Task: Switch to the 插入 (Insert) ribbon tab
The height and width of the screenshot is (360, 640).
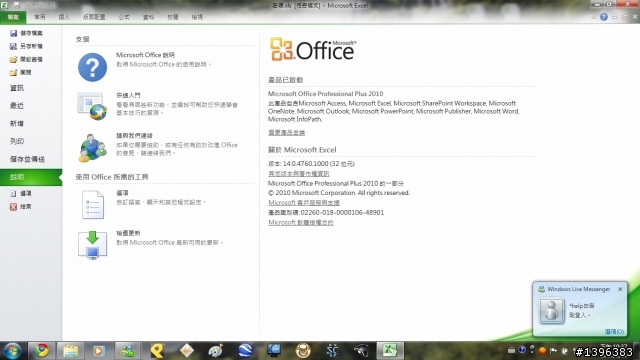Action: click(64, 17)
